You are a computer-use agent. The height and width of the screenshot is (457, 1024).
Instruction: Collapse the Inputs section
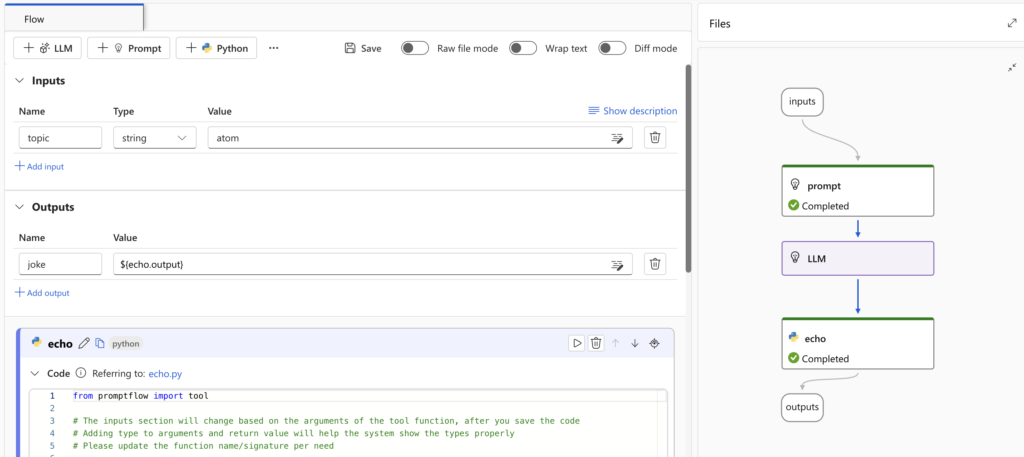[x=21, y=81]
